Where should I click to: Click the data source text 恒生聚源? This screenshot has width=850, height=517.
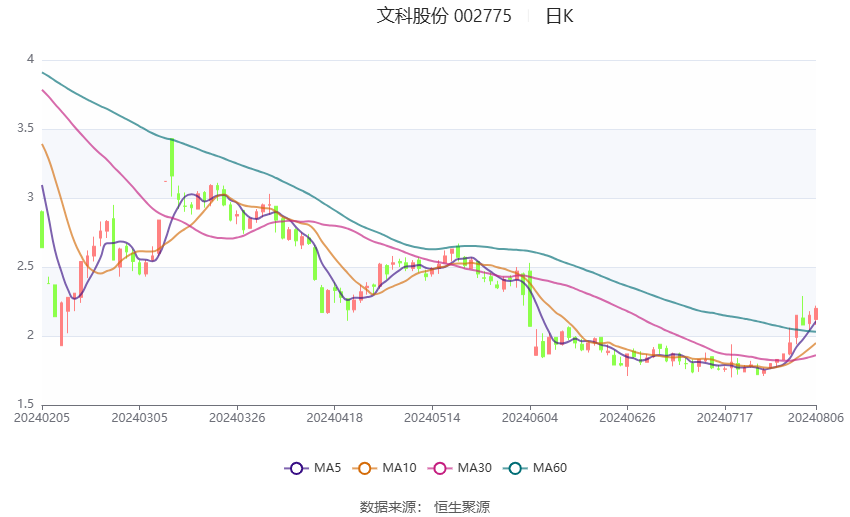[462, 507]
